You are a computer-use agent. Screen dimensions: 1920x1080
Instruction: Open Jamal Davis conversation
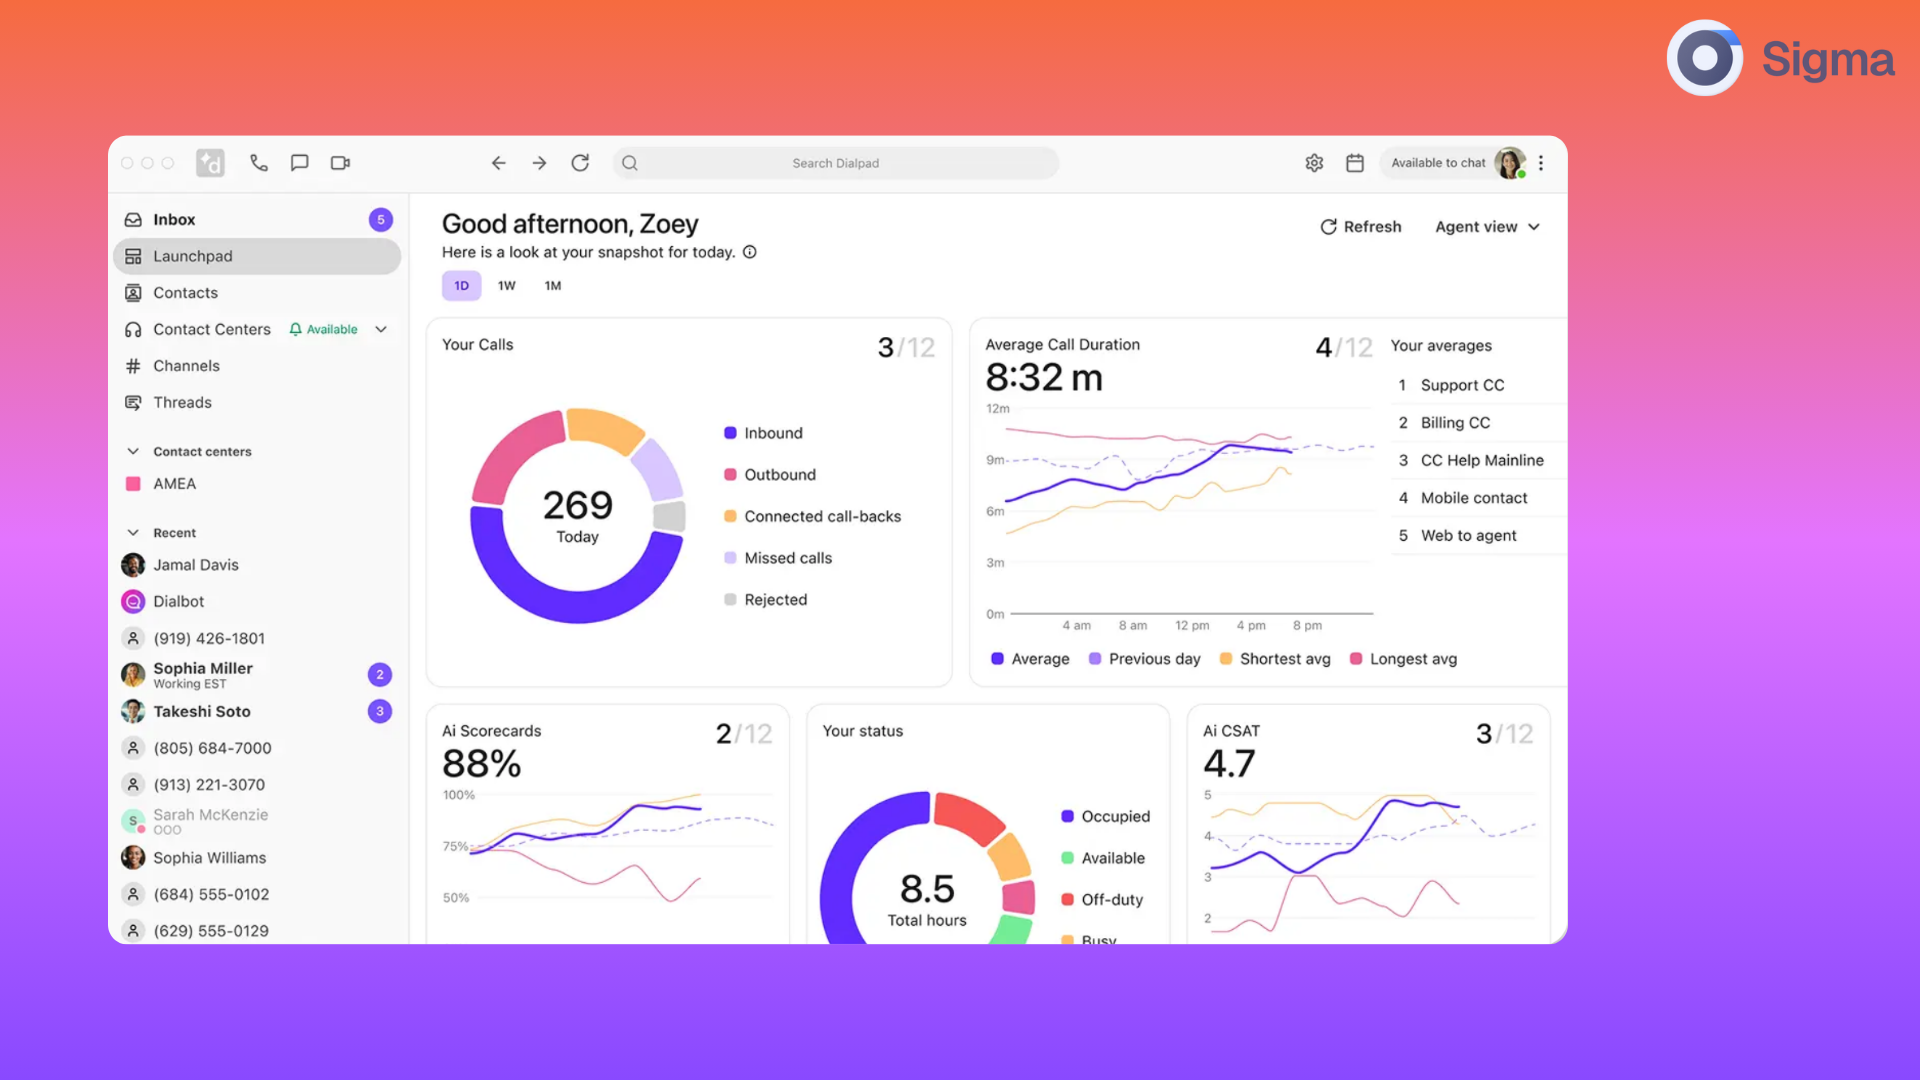(258, 565)
